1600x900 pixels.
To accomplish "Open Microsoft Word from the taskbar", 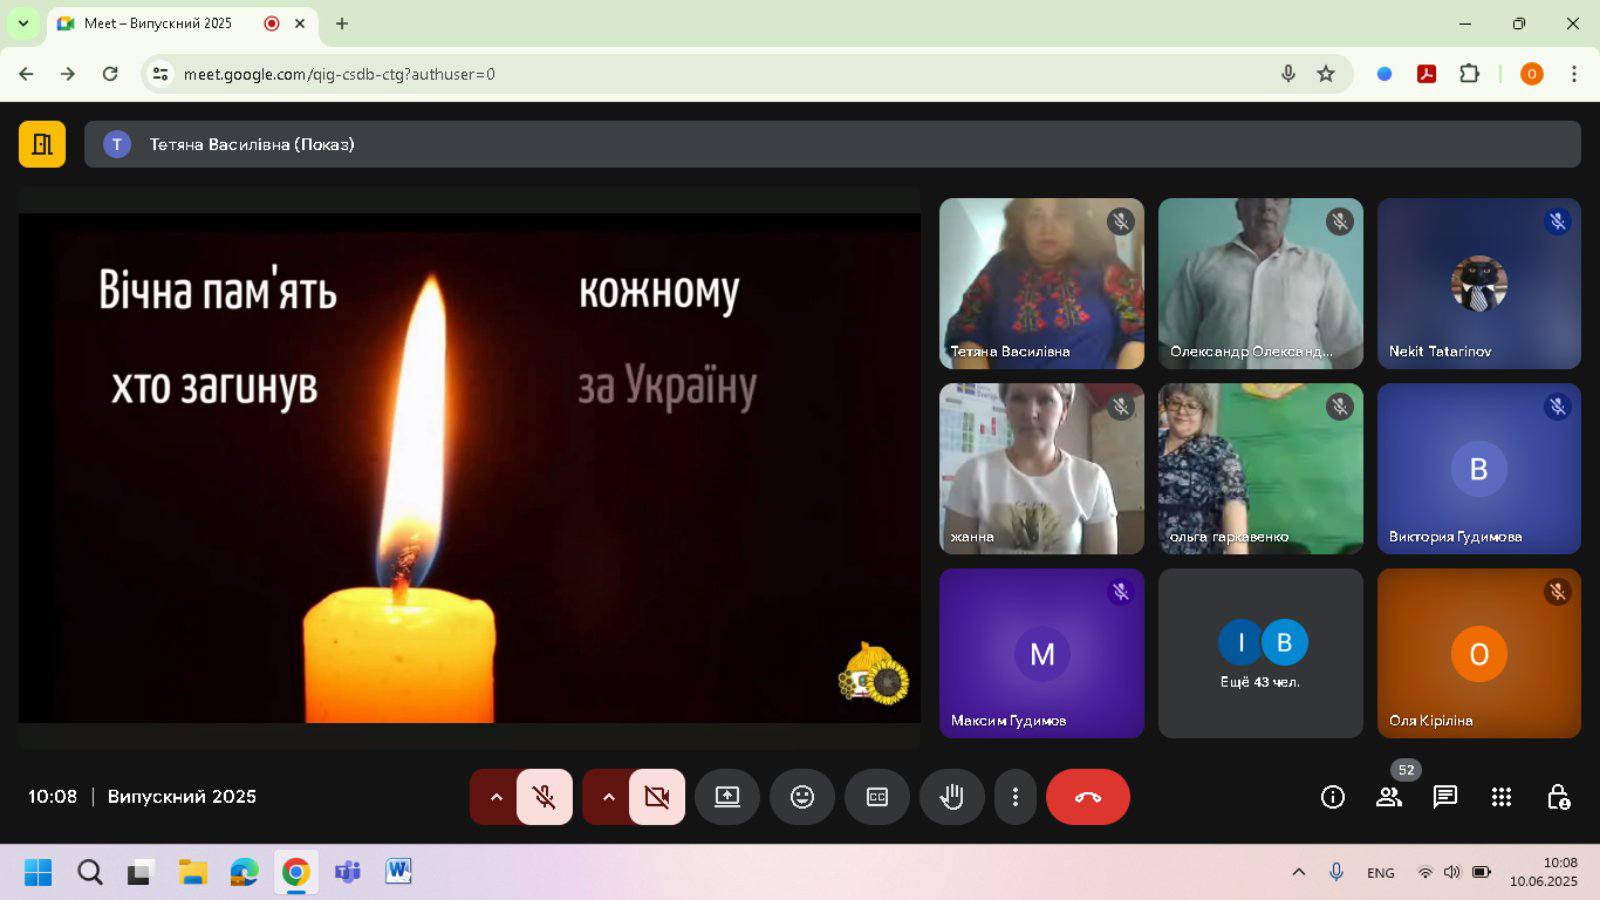I will pyautogui.click(x=398, y=872).
